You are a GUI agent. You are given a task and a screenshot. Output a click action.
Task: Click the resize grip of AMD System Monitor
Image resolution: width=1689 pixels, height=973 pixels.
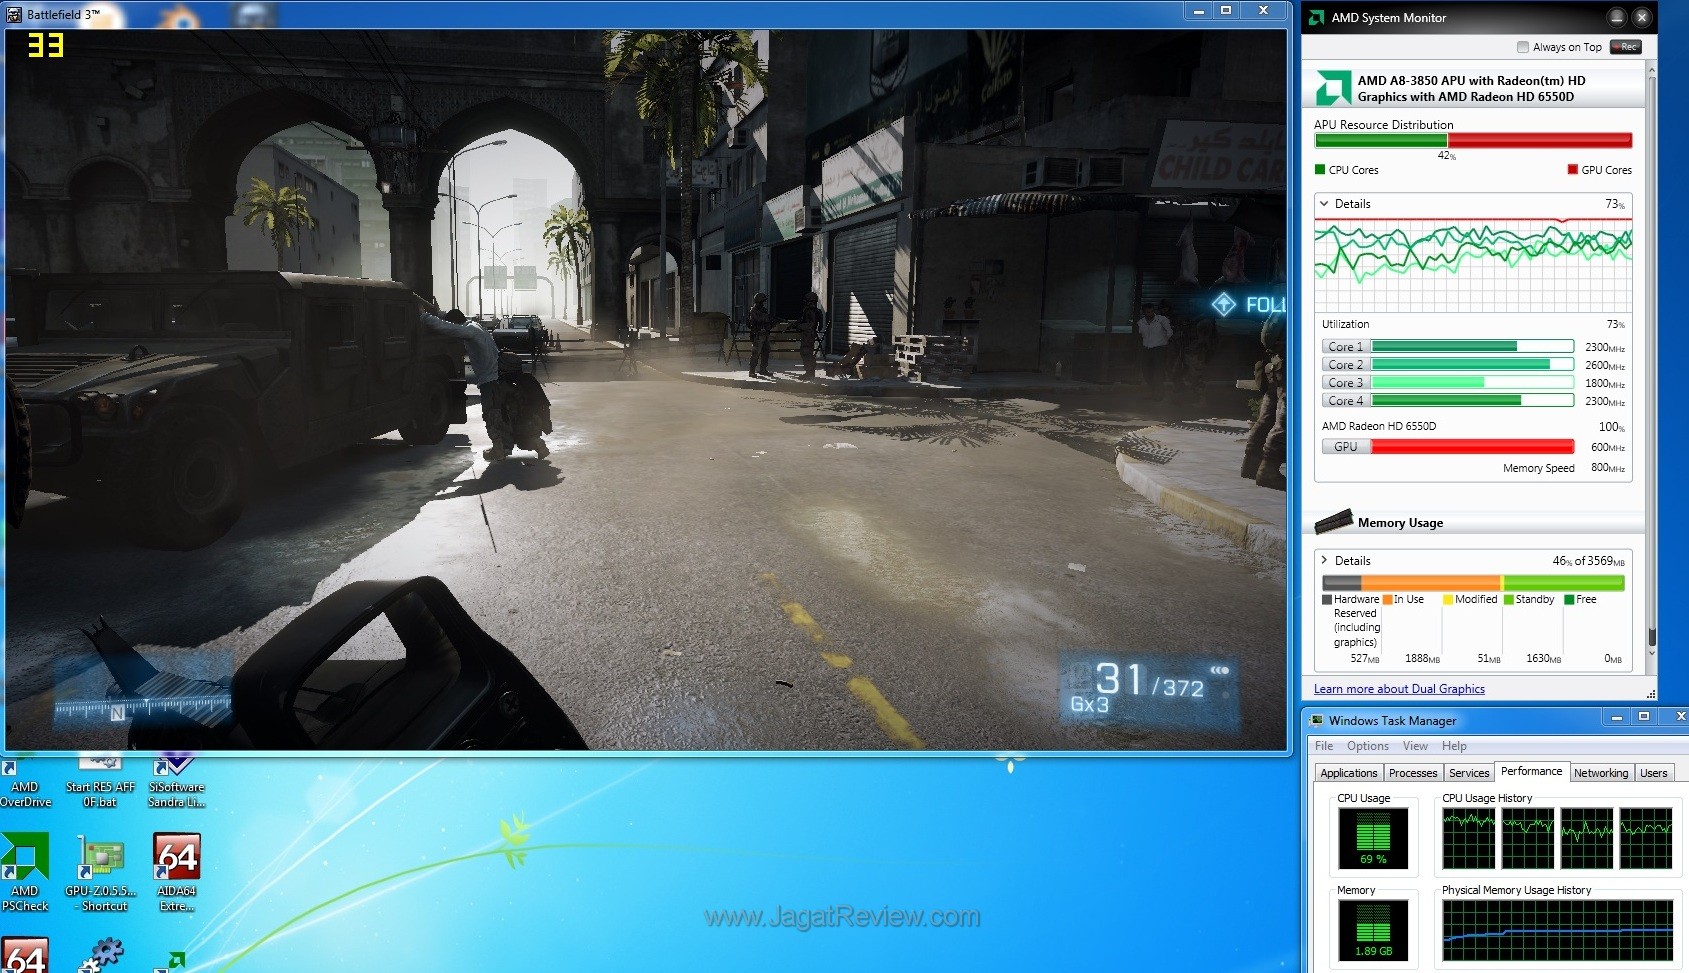tap(1651, 693)
